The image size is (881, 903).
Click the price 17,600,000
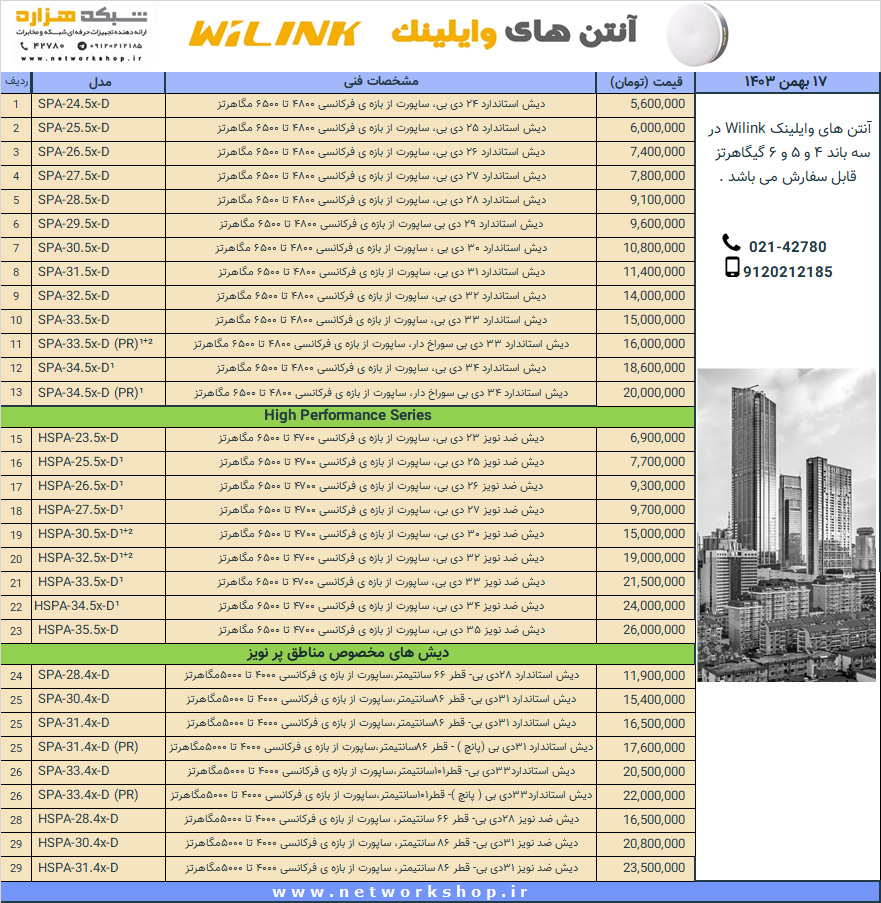click(x=654, y=748)
